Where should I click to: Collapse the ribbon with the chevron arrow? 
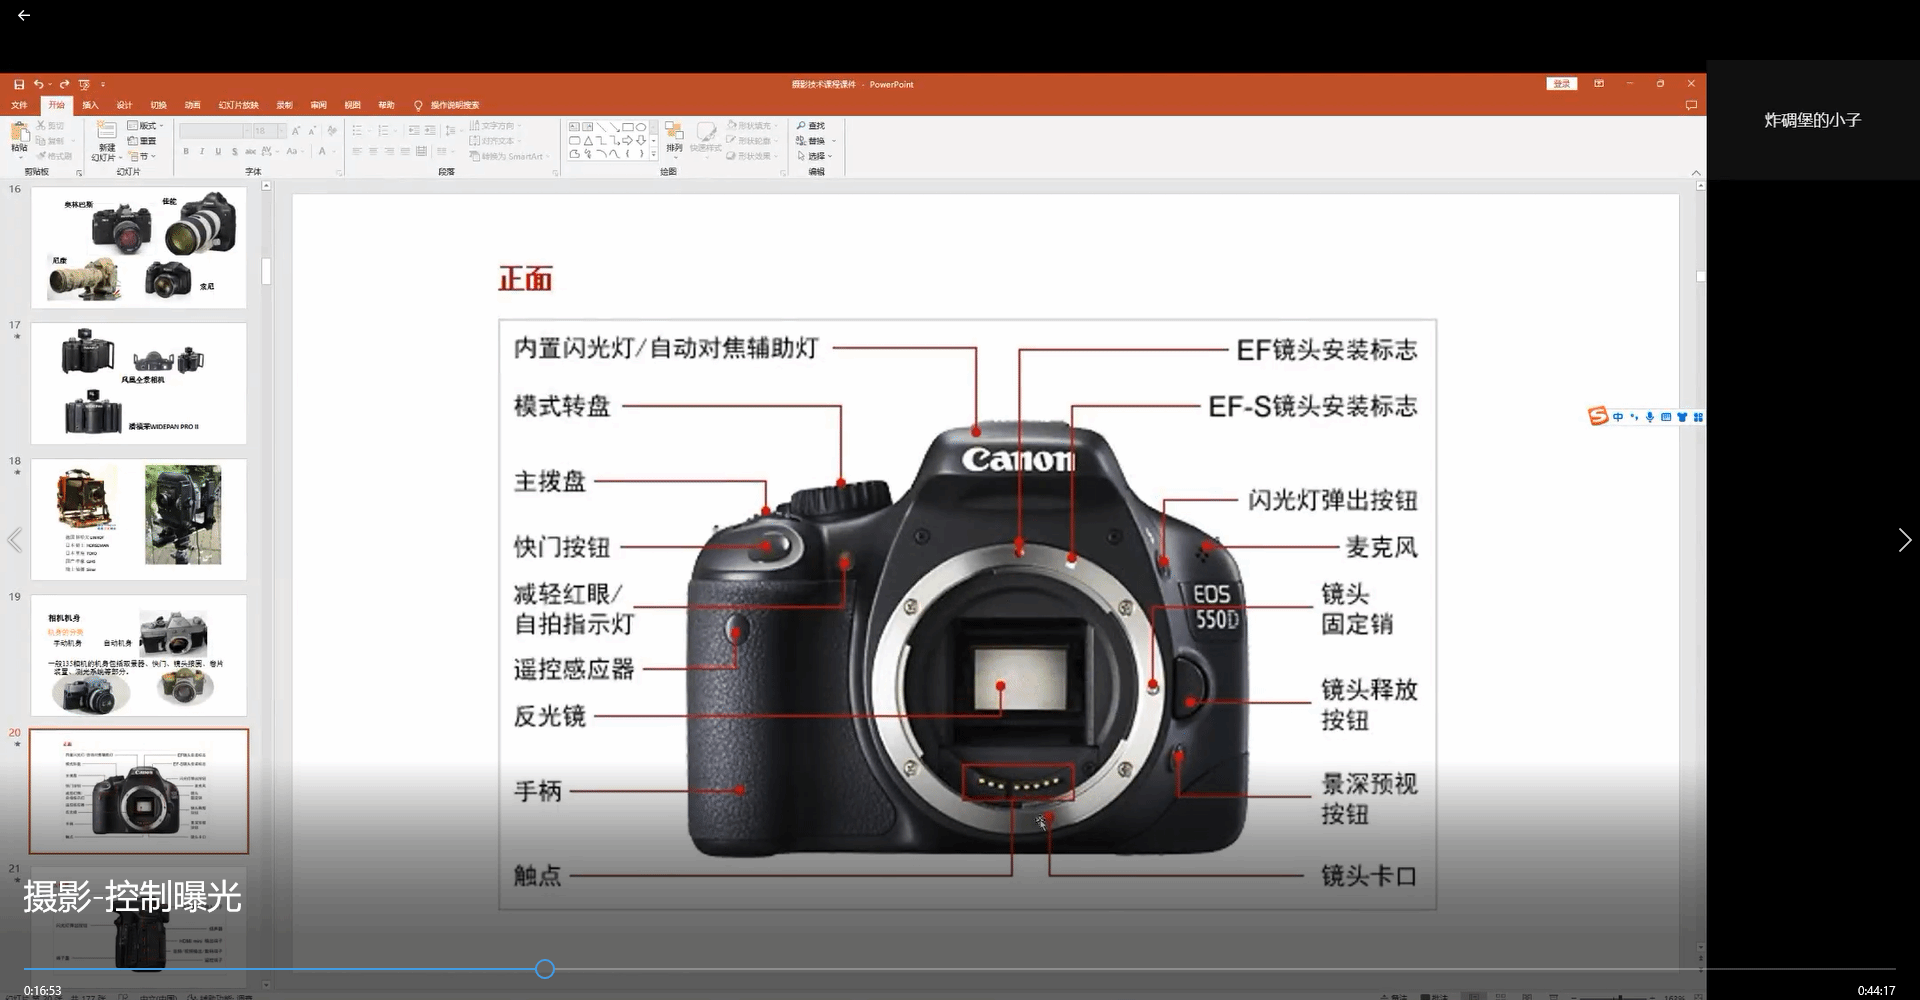[x=1695, y=173]
